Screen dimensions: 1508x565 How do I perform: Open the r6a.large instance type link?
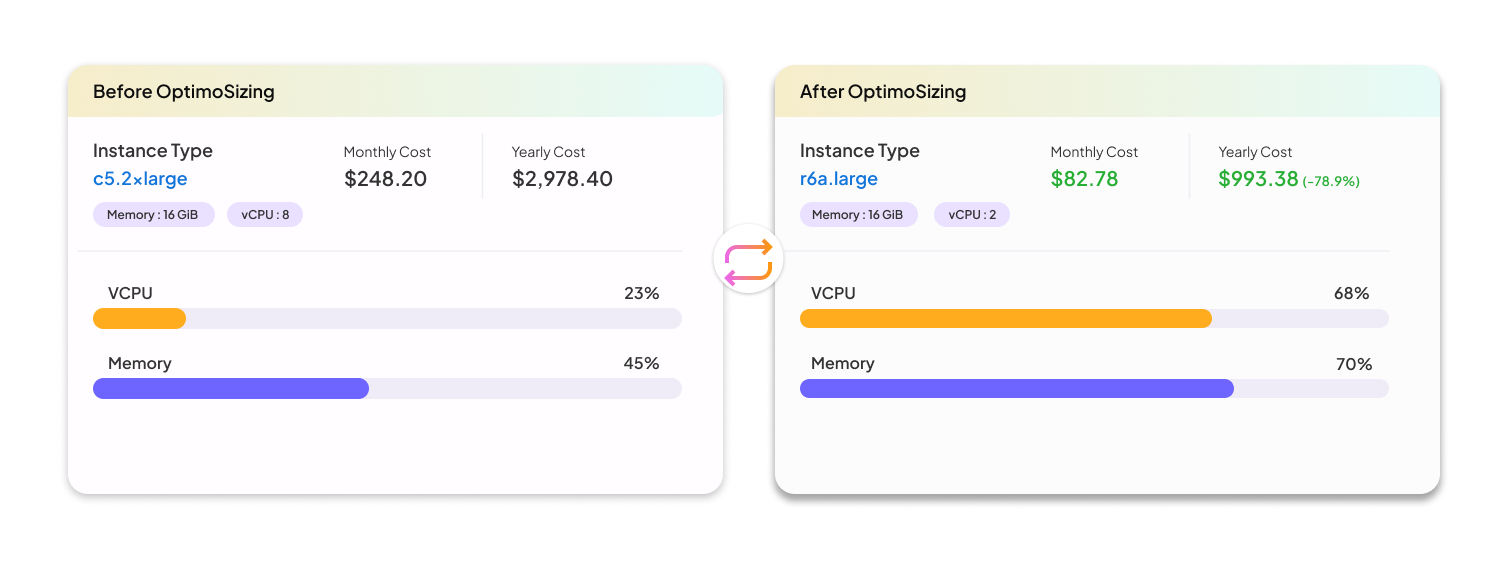coord(839,179)
